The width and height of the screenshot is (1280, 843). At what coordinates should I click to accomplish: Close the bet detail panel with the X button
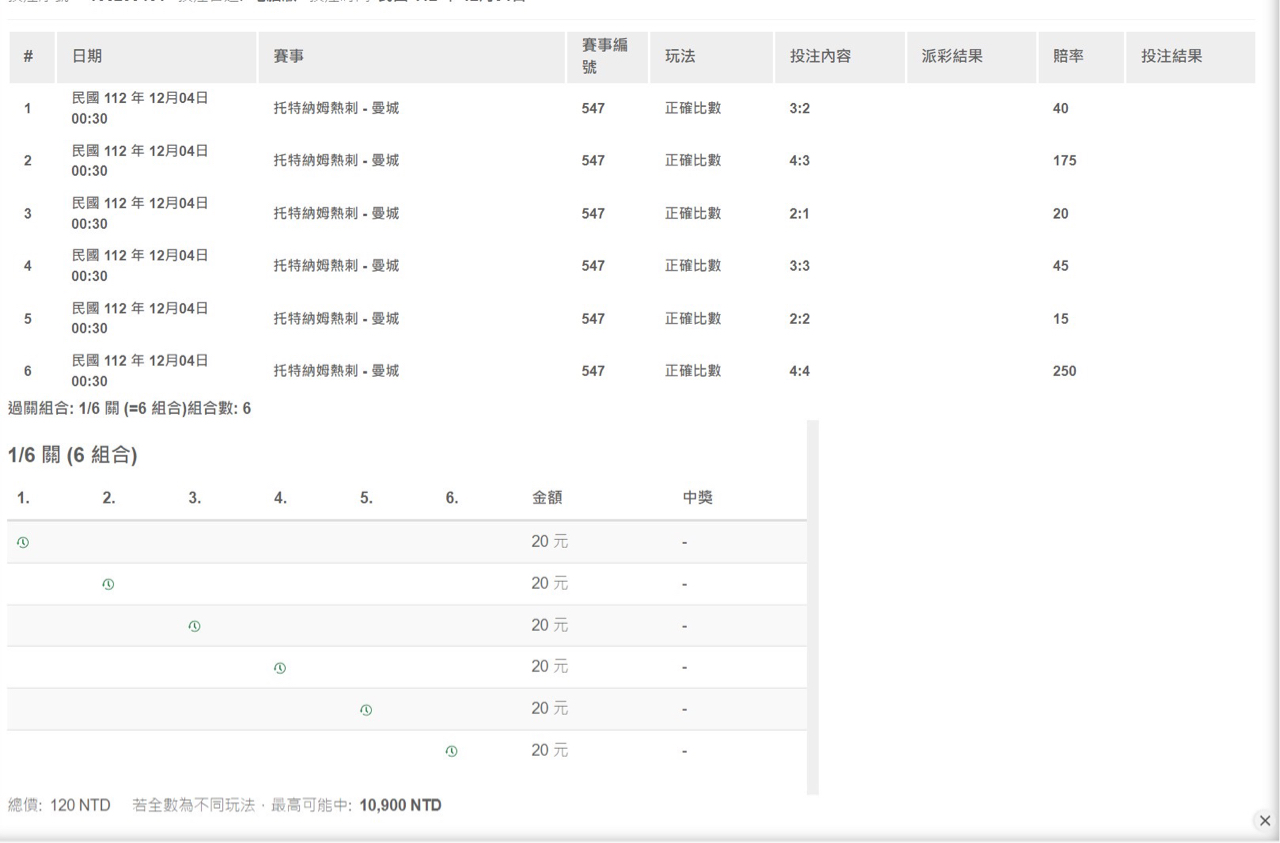tap(1265, 821)
